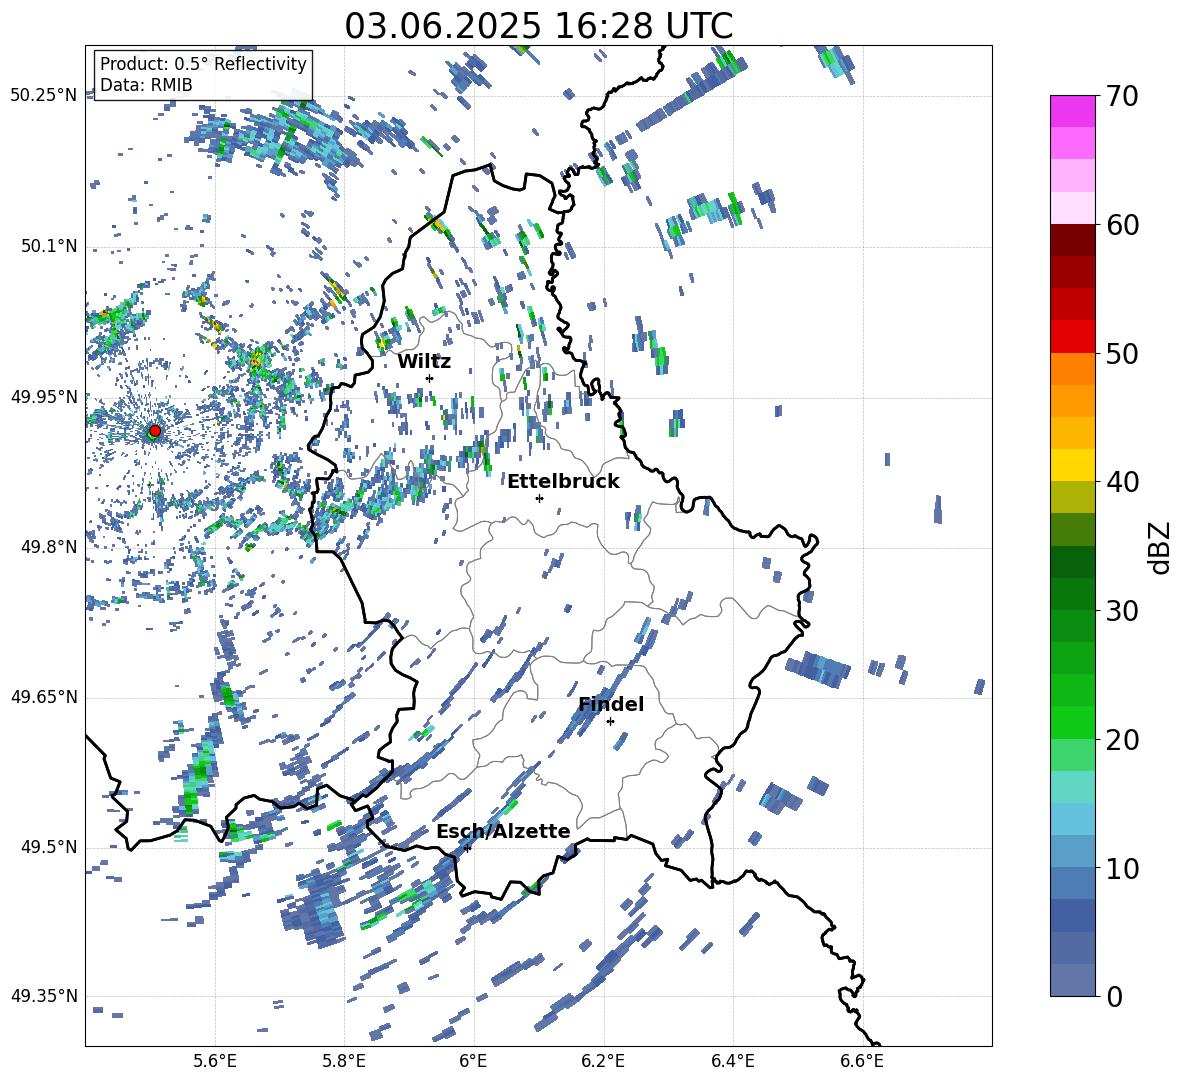Image resolution: width=1184 pixels, height=1081 pixels.
Task: Click the 5.6°E longitude label
Action: (x=214, y=1061)
